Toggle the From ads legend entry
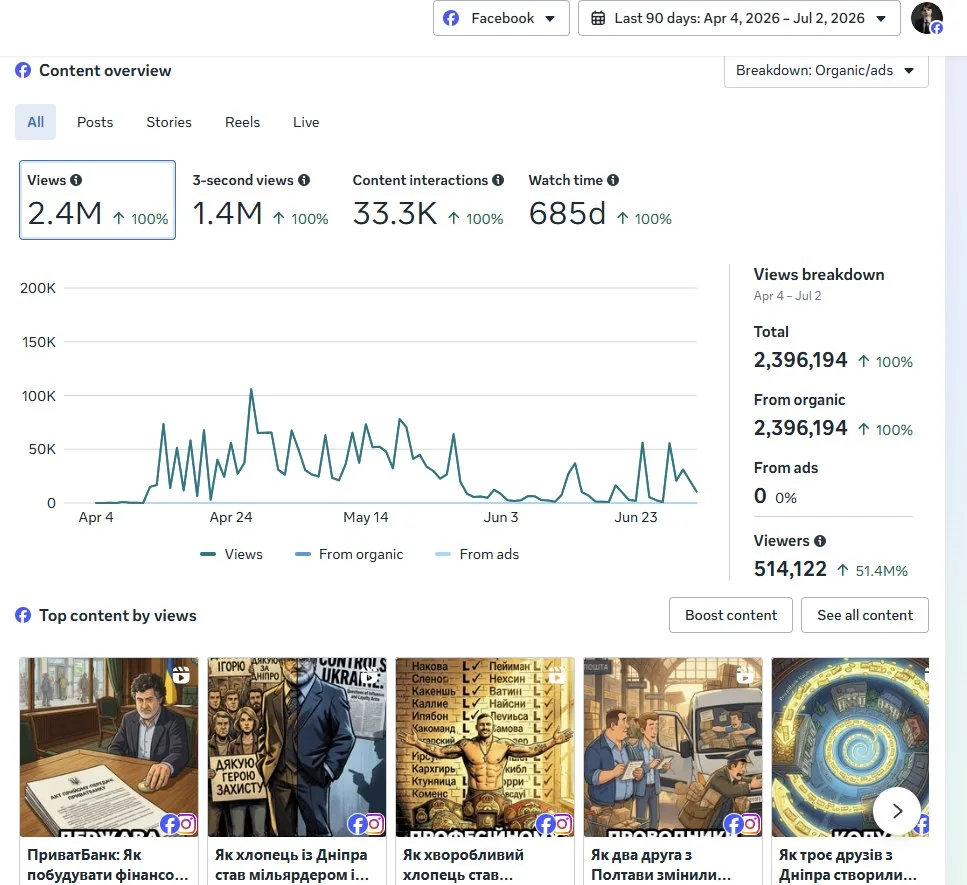Viewport: 967px width, 885px height. pos(477,554)
